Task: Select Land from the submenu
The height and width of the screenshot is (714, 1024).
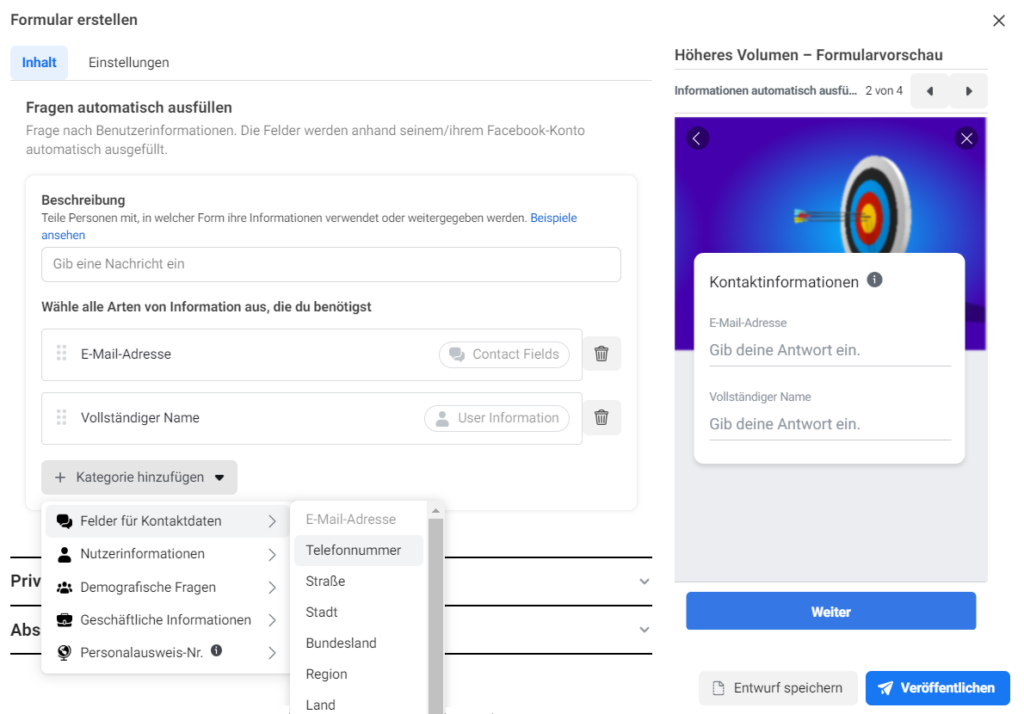Action: pyautogui.click(x=359, y=704)
